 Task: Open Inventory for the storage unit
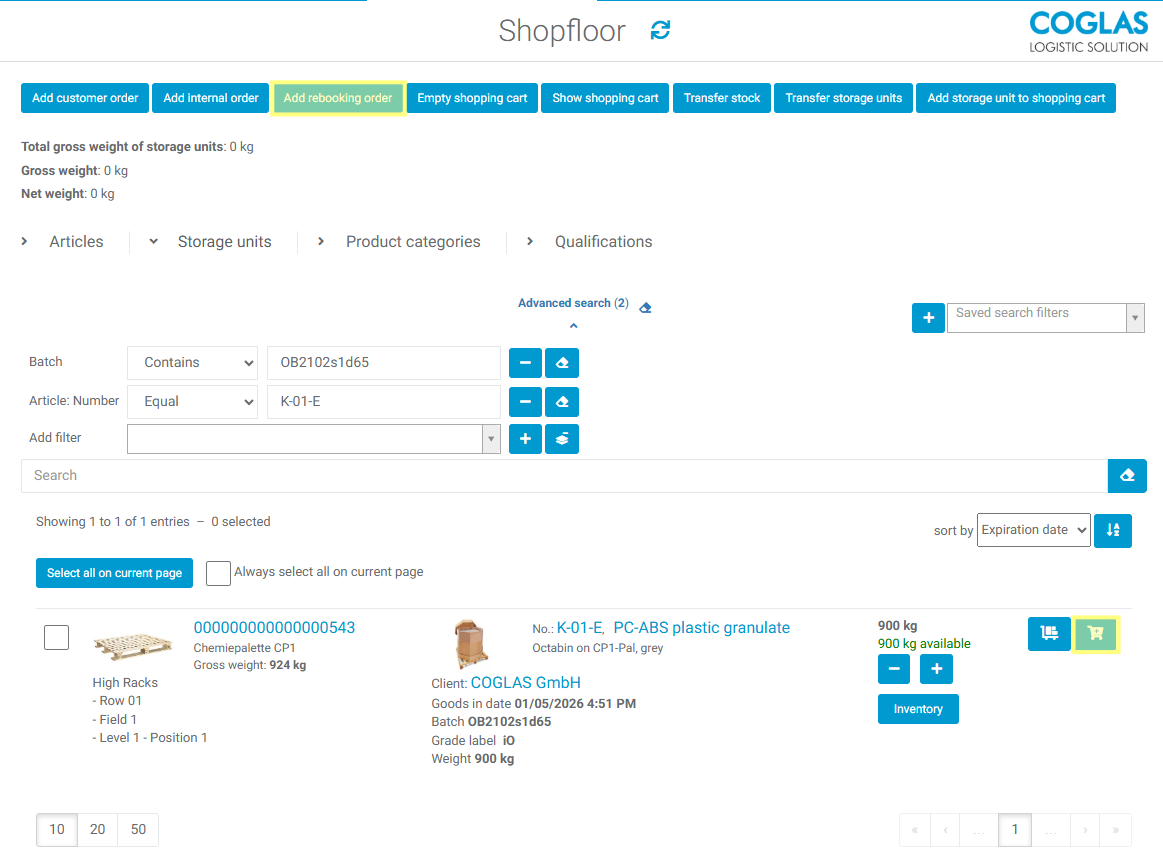[918, 708]
